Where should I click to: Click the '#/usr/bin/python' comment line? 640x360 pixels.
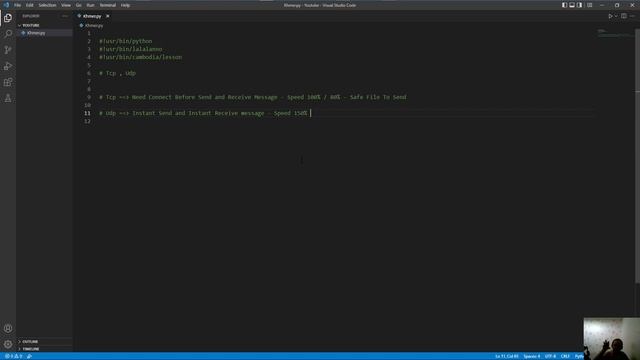pyautogui.click(x=126, y=41)
